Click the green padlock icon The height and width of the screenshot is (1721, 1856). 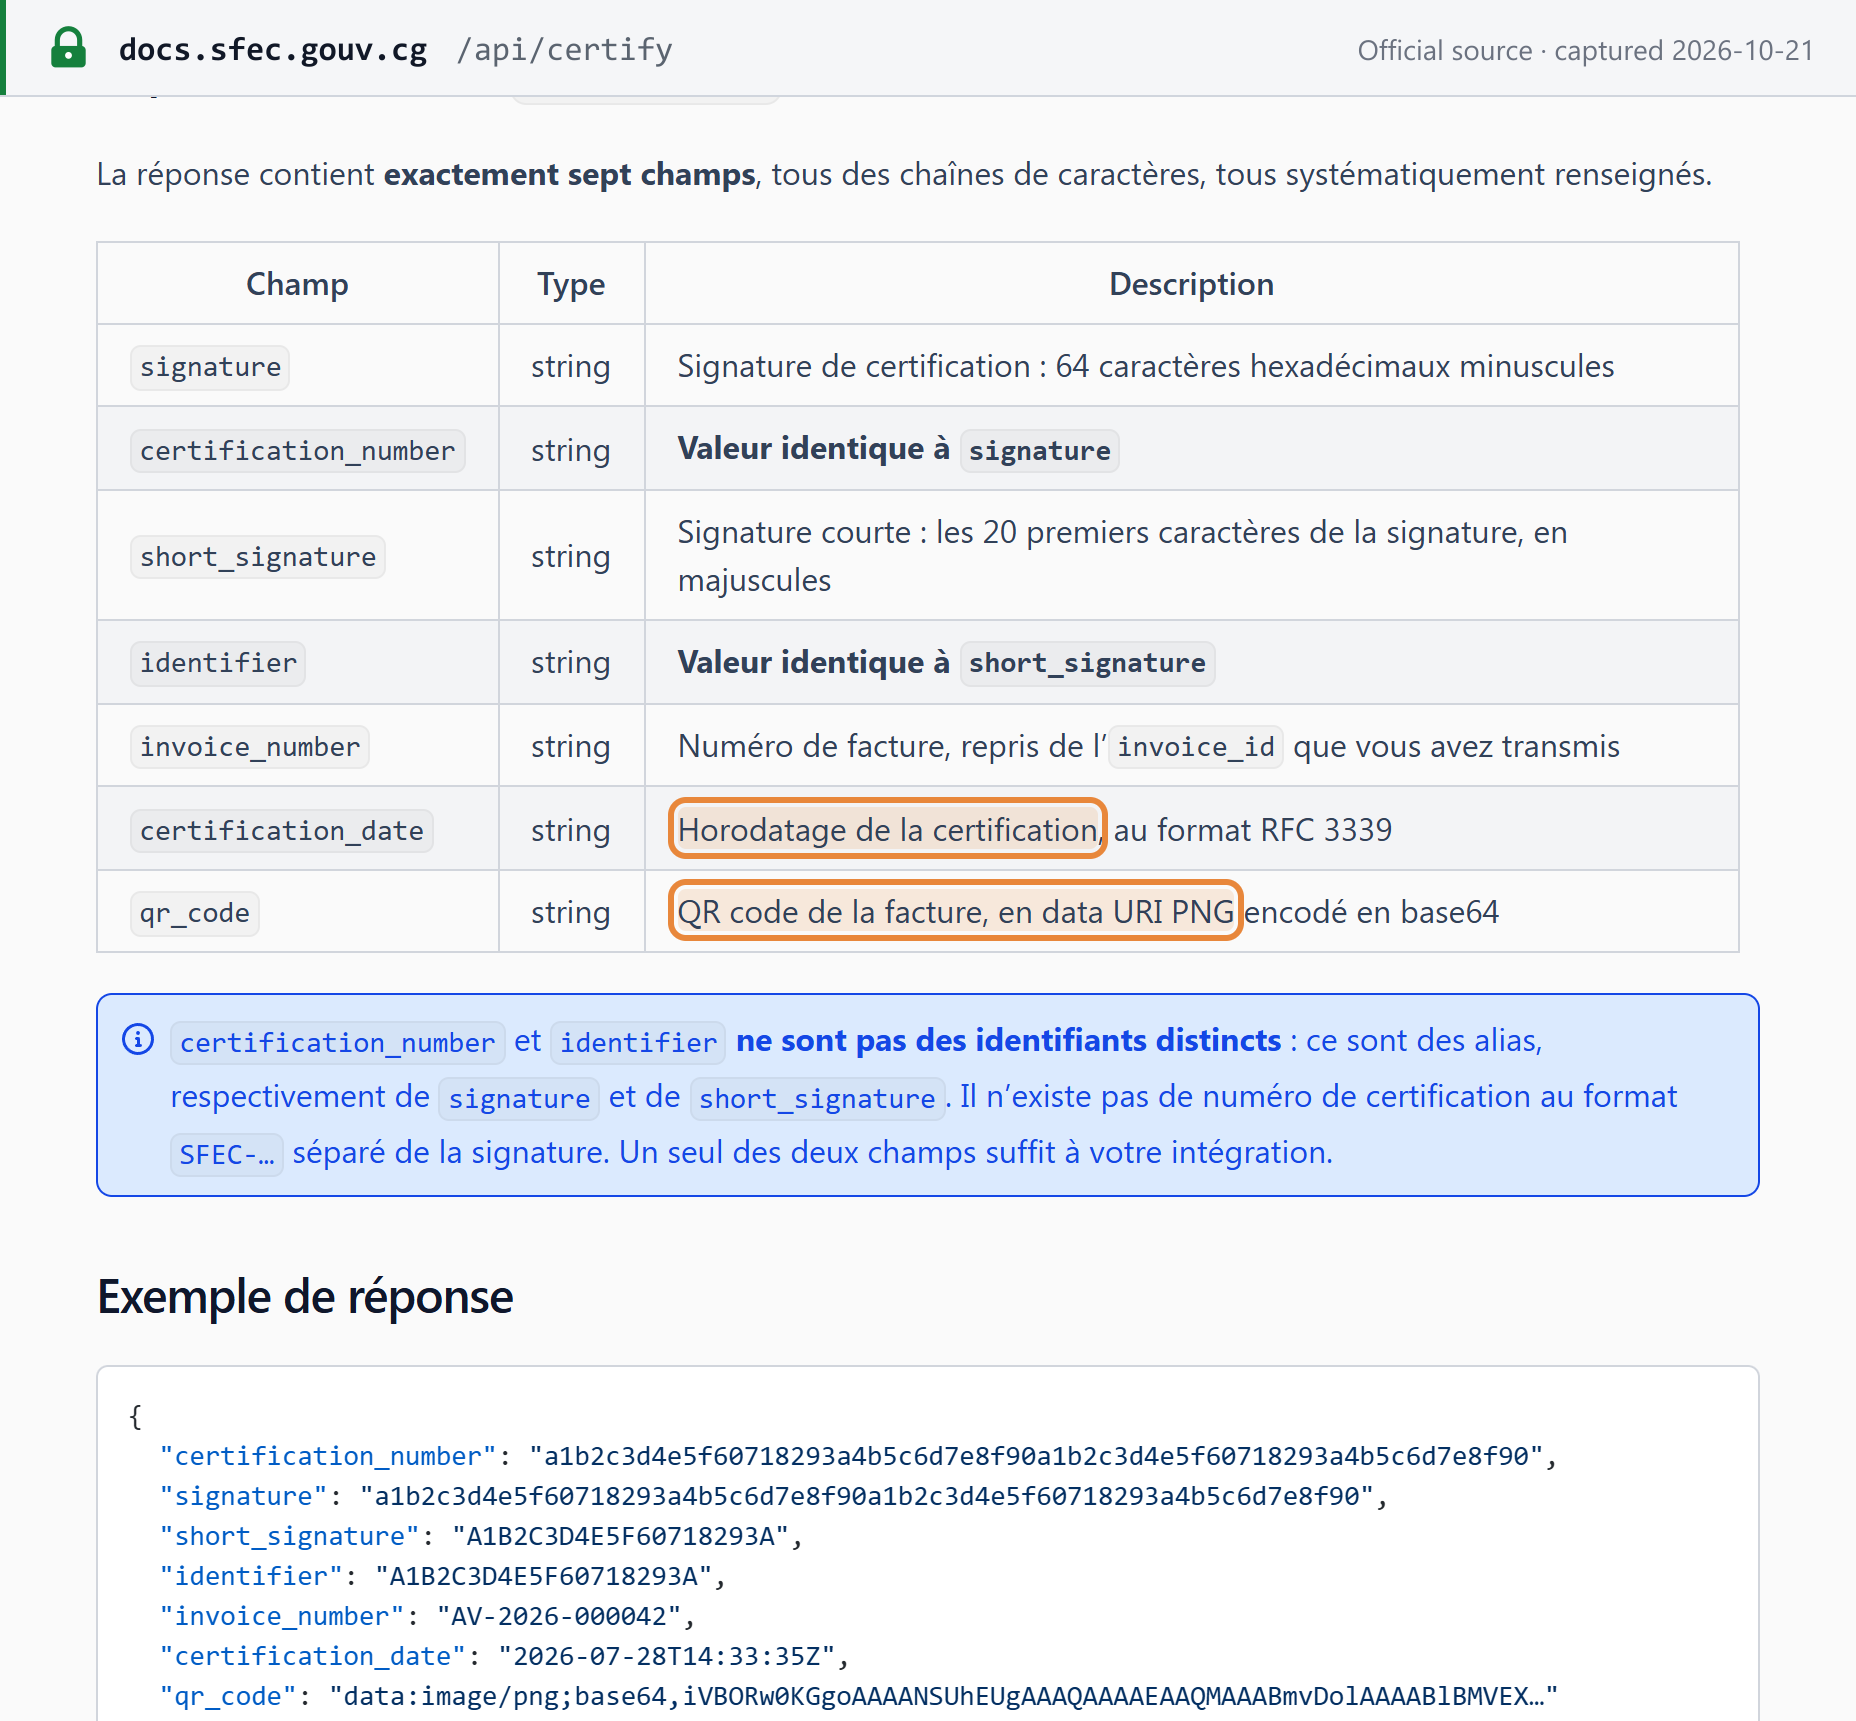click(68, 48)
